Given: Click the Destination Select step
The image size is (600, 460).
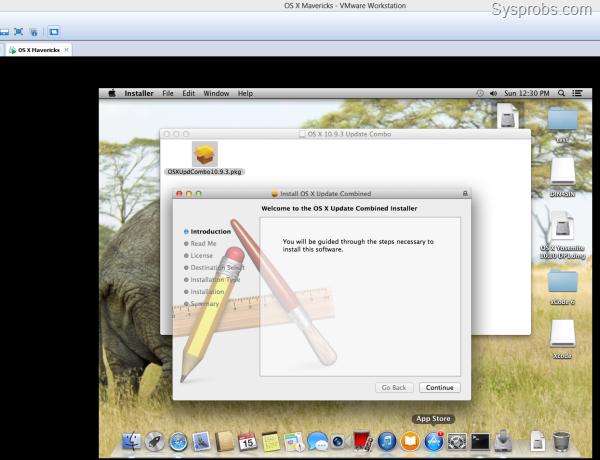Looking at the screenshot, I should 217,268.
